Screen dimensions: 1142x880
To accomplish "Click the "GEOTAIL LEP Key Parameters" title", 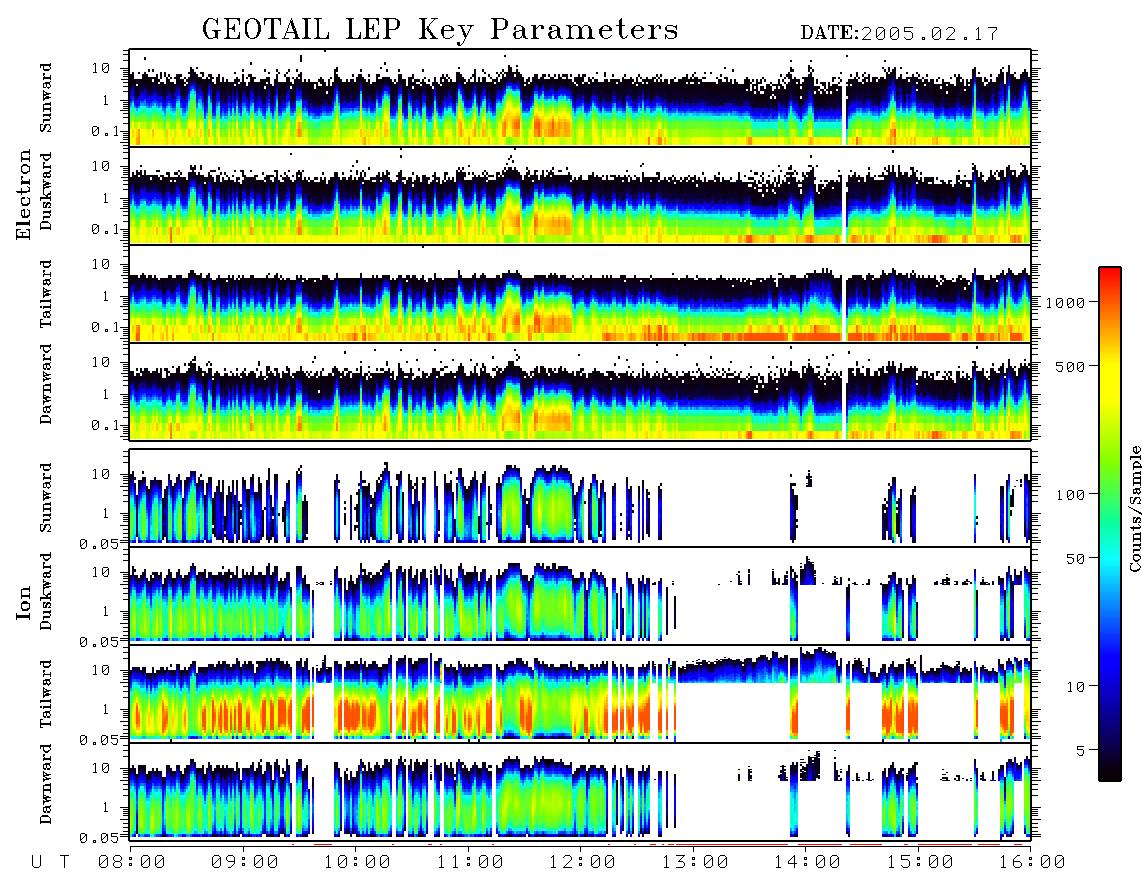I will (x=440, y=30).
